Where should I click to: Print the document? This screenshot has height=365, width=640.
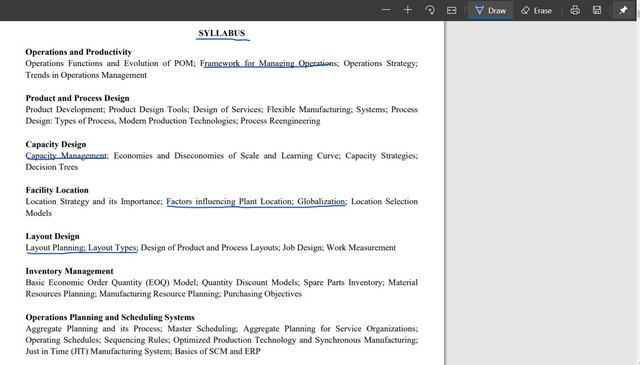(x=575, y=10)
